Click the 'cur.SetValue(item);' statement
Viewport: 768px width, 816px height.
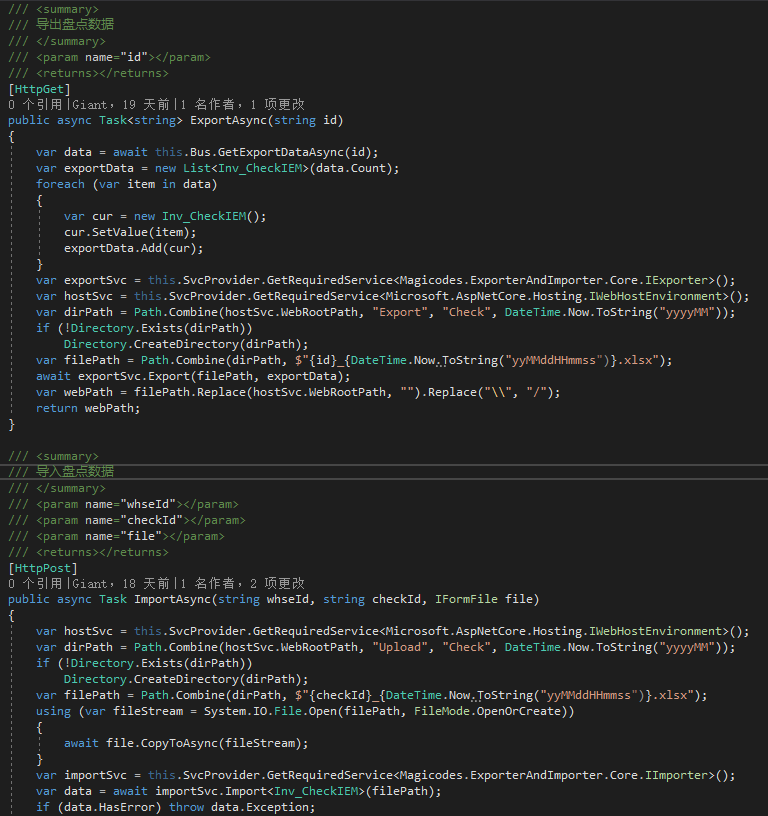coord(130,232)
